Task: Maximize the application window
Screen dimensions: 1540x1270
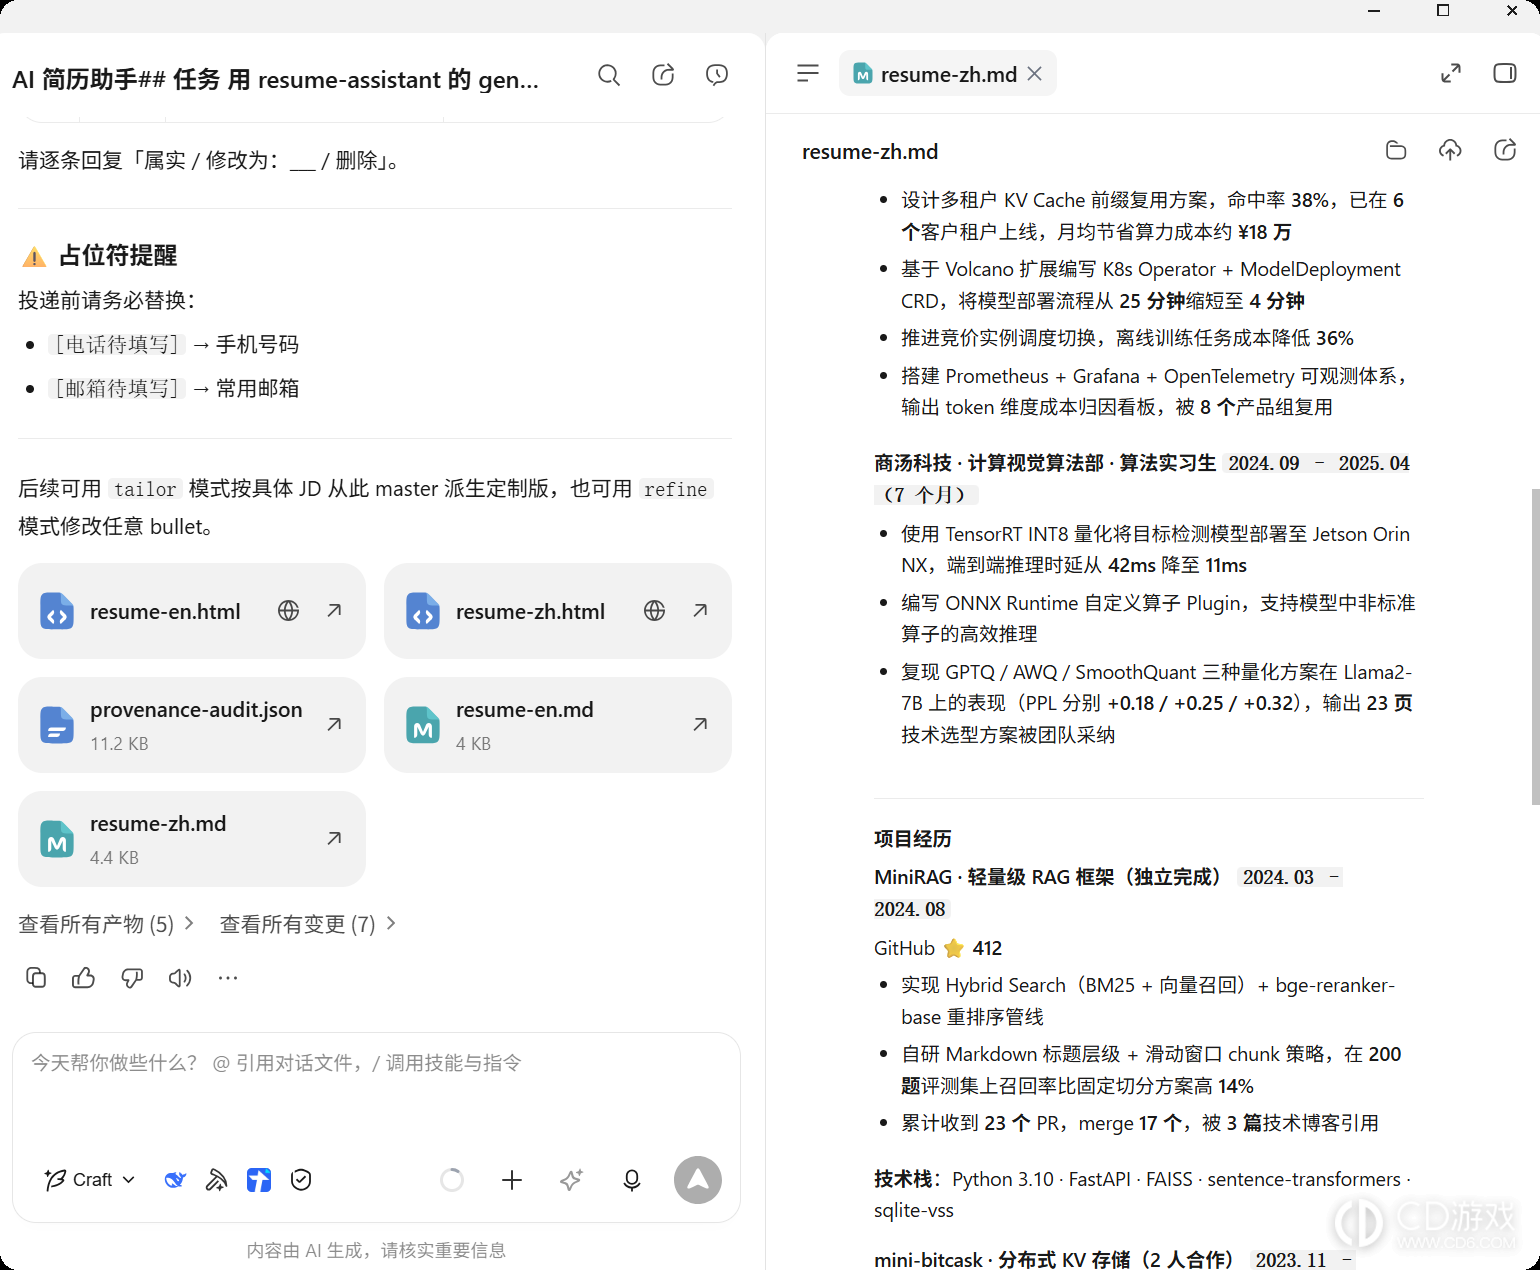Action: pyautogui.click(x=1443, y=11)
